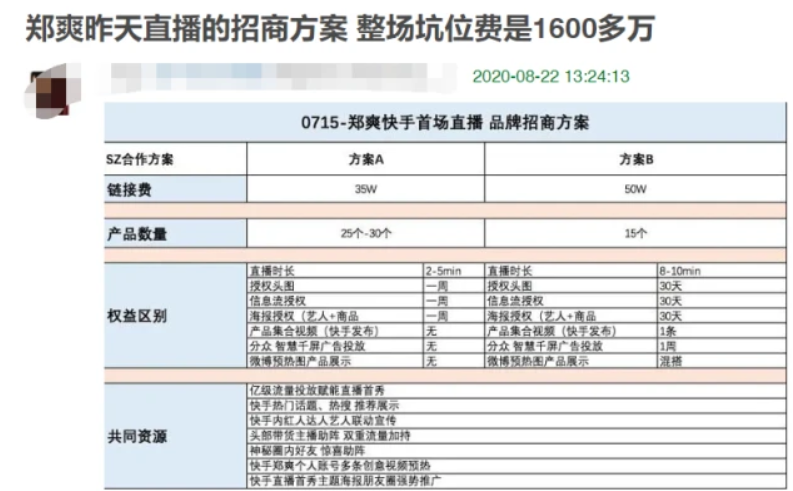Click the 产品数量 row label
The width and height of the screenshot is (793, 491).
[x=175, y=234]
